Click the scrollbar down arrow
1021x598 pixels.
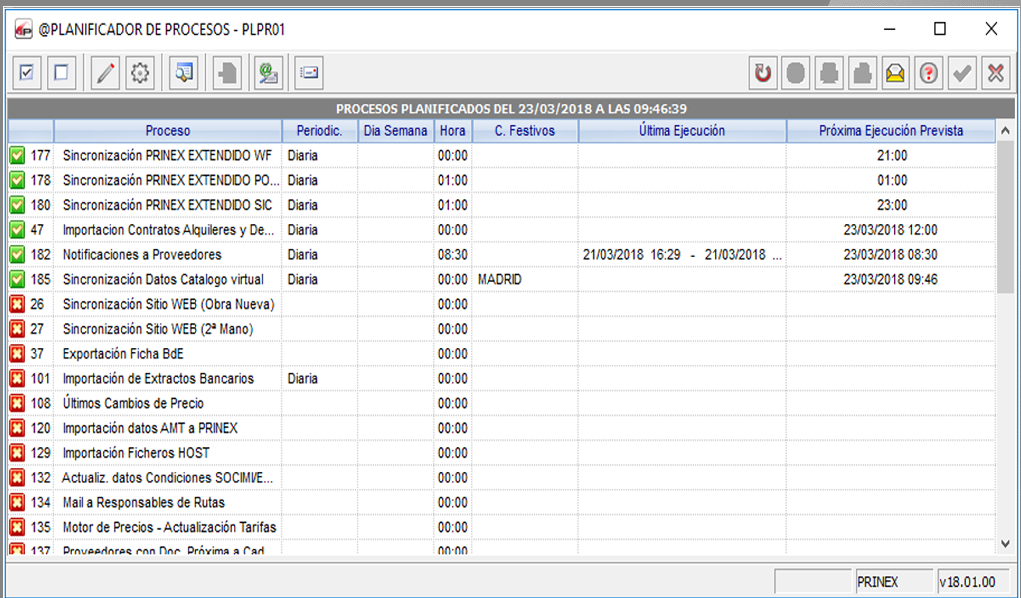(1006, 543)
